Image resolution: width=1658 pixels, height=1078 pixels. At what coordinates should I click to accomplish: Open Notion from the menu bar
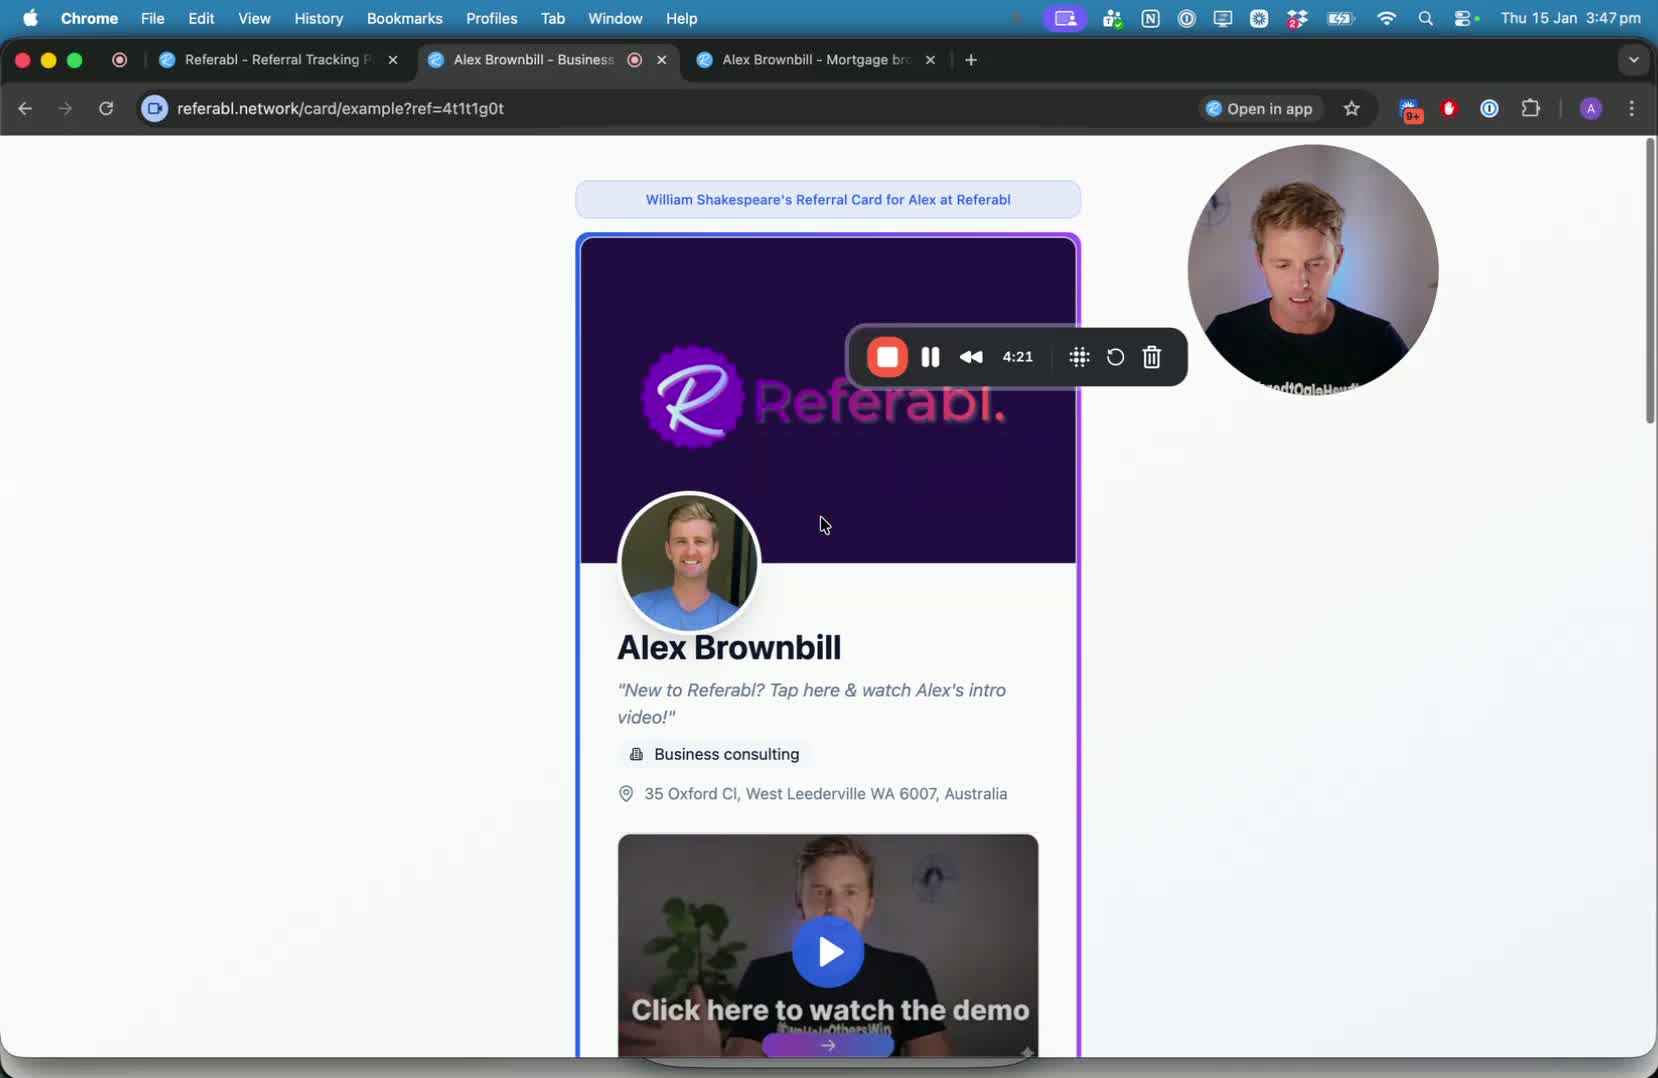1150,18
